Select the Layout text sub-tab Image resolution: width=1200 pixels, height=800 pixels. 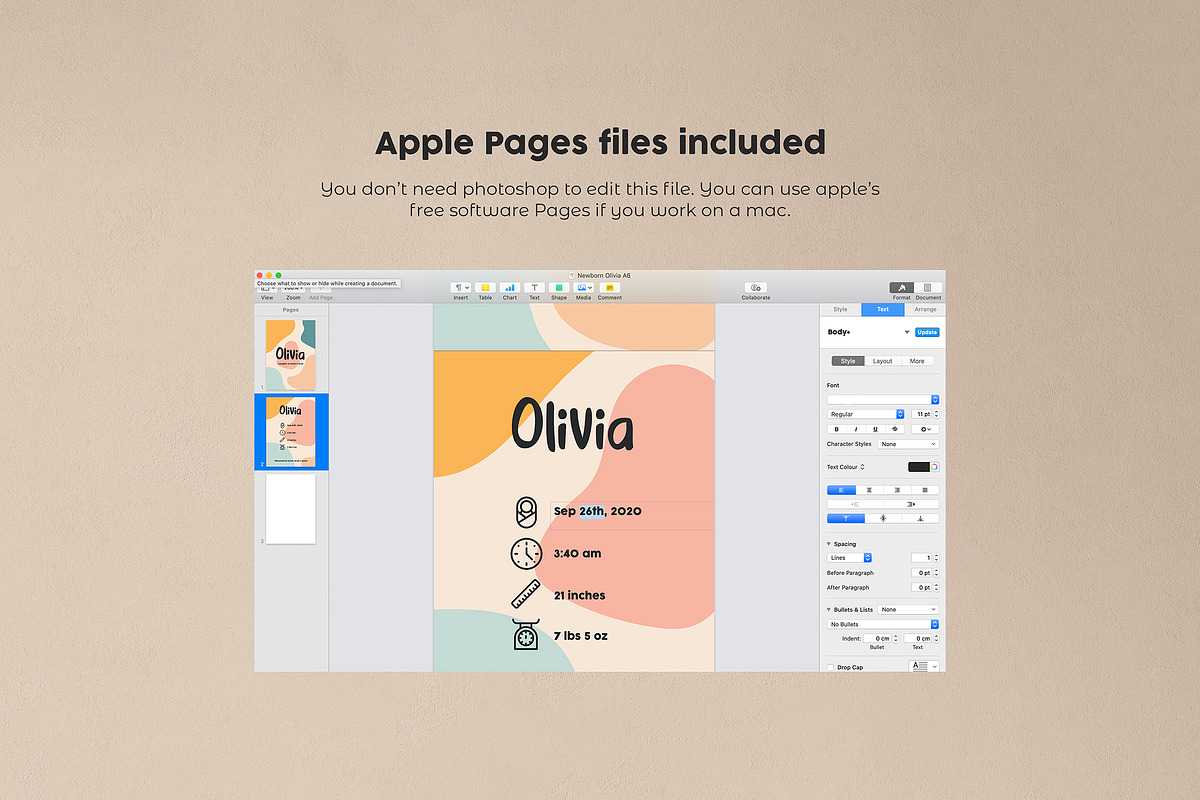click(883, 361)
